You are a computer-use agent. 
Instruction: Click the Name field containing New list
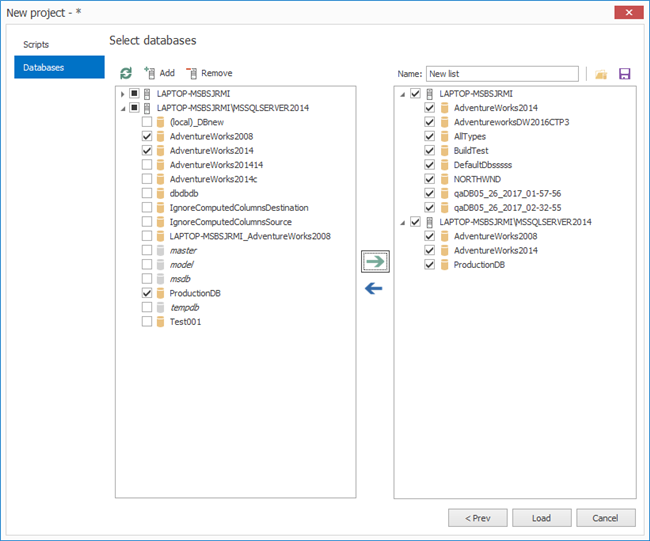pyautogui.click(x=502, y=74)
